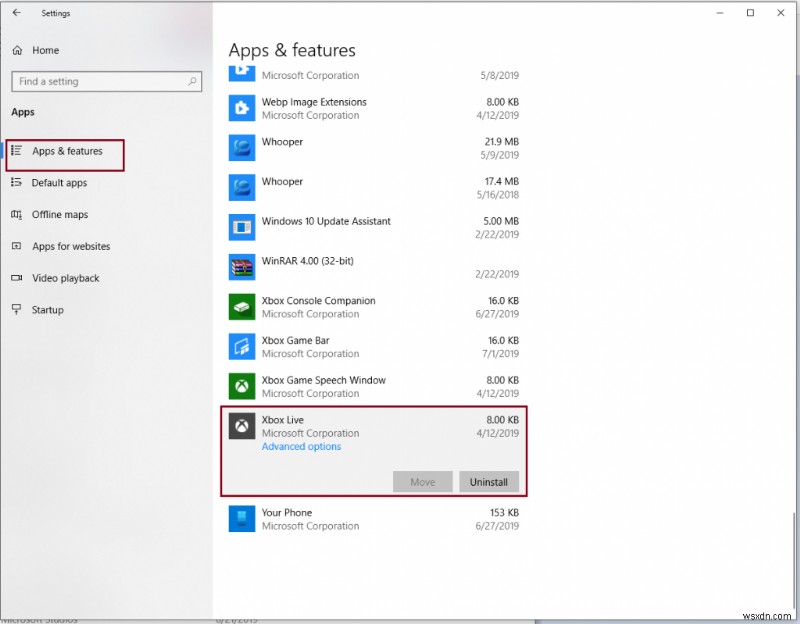This screenshot has width=800, height=624.
Task: Select Xbox Console Companion entry
Action: [x=374, y=307]
